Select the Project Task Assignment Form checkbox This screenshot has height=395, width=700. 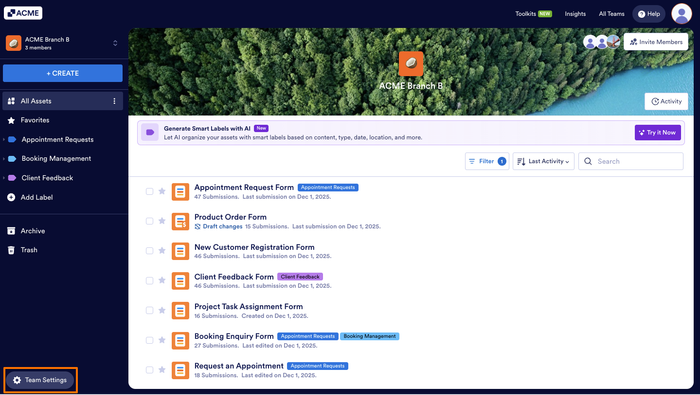(150, 310)
